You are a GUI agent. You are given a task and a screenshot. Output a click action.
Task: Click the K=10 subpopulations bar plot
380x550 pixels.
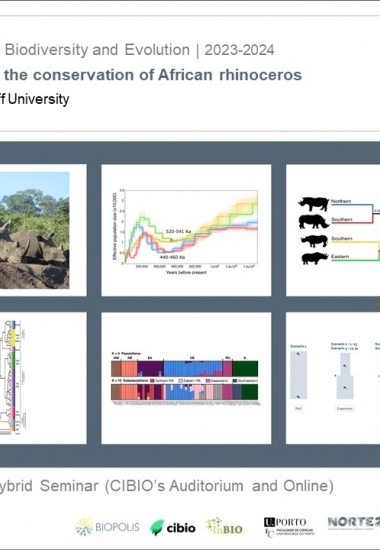[x=185, y=392]
